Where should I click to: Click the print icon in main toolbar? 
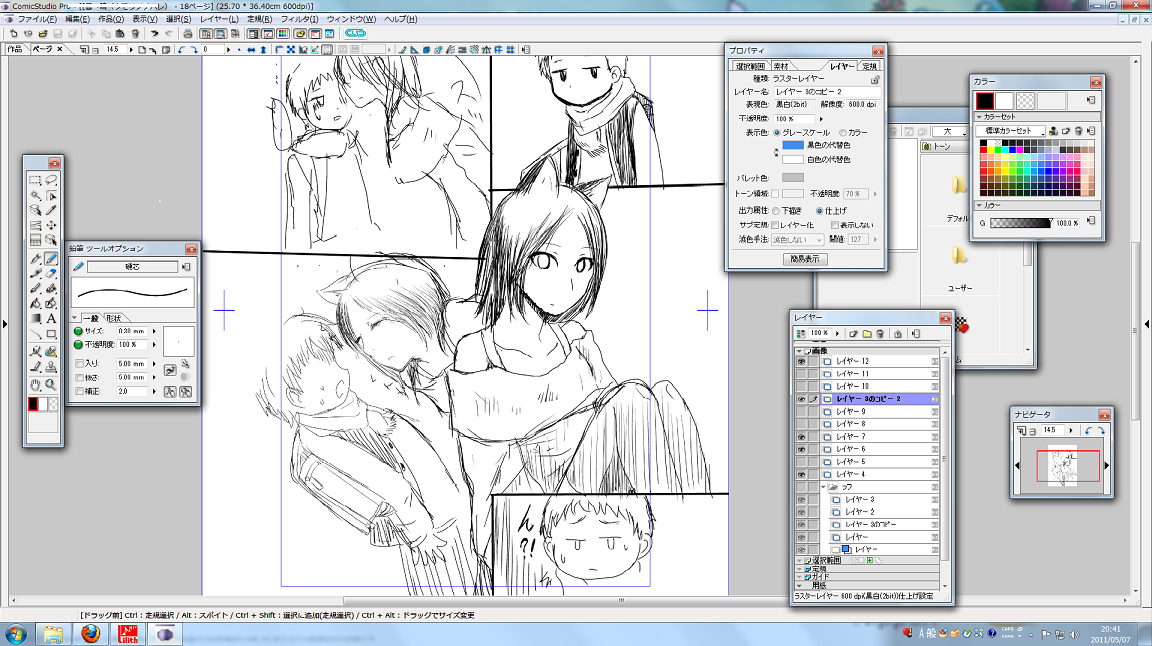[x=187, y=34]
